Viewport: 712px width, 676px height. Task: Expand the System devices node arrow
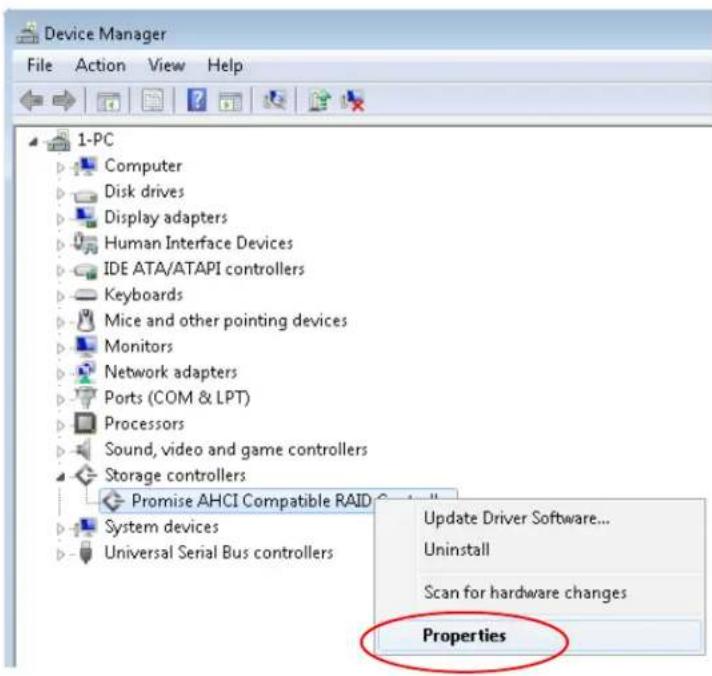60,528
